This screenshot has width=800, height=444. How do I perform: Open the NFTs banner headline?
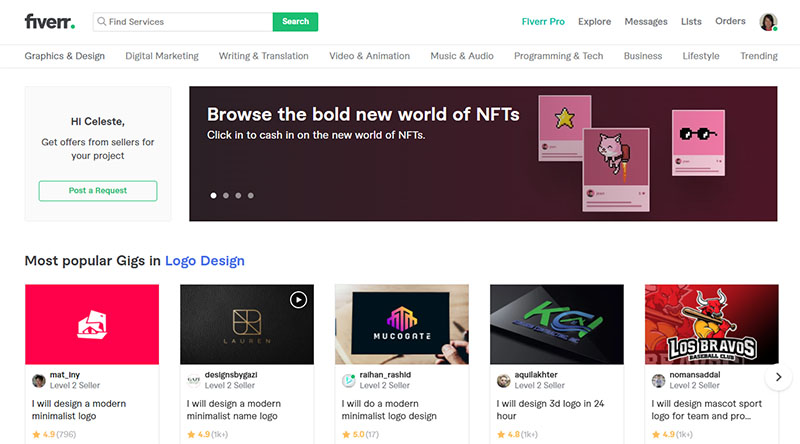(363, 114)
